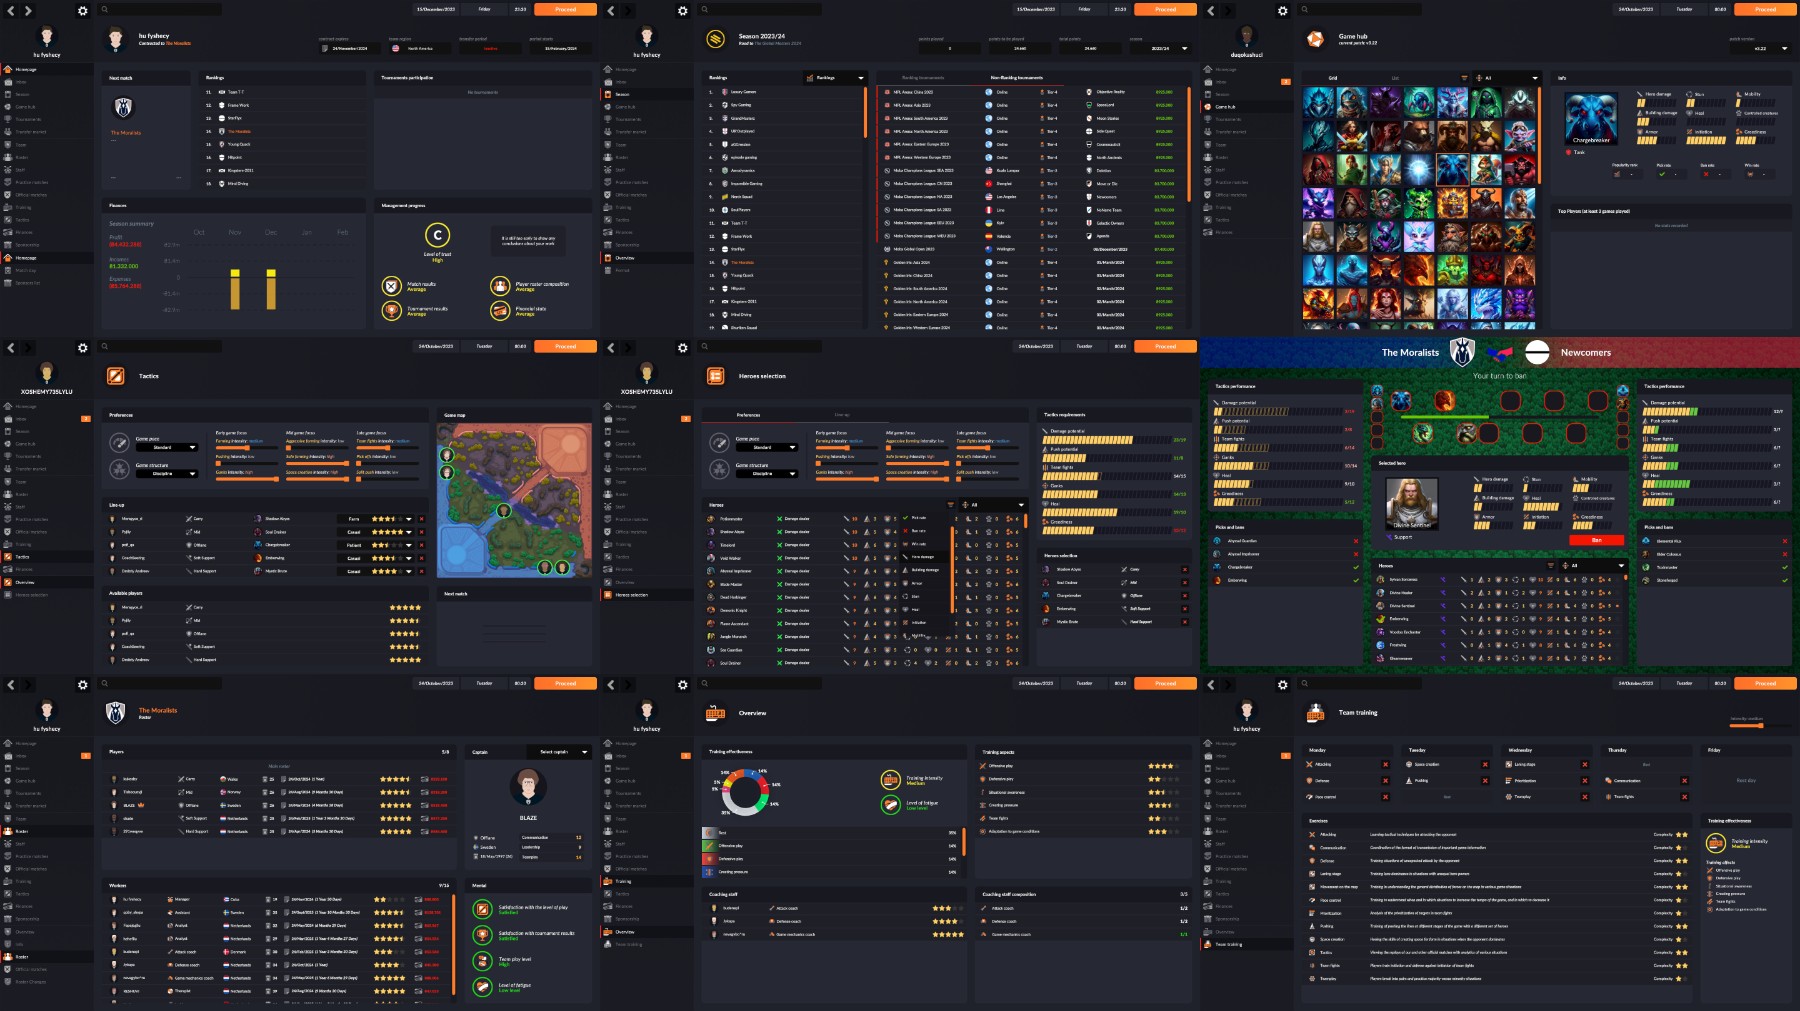1800x1011 pixels.
Task: Click The Moralists link under hu fyshecy name
Action: click(x=178, y=43)
